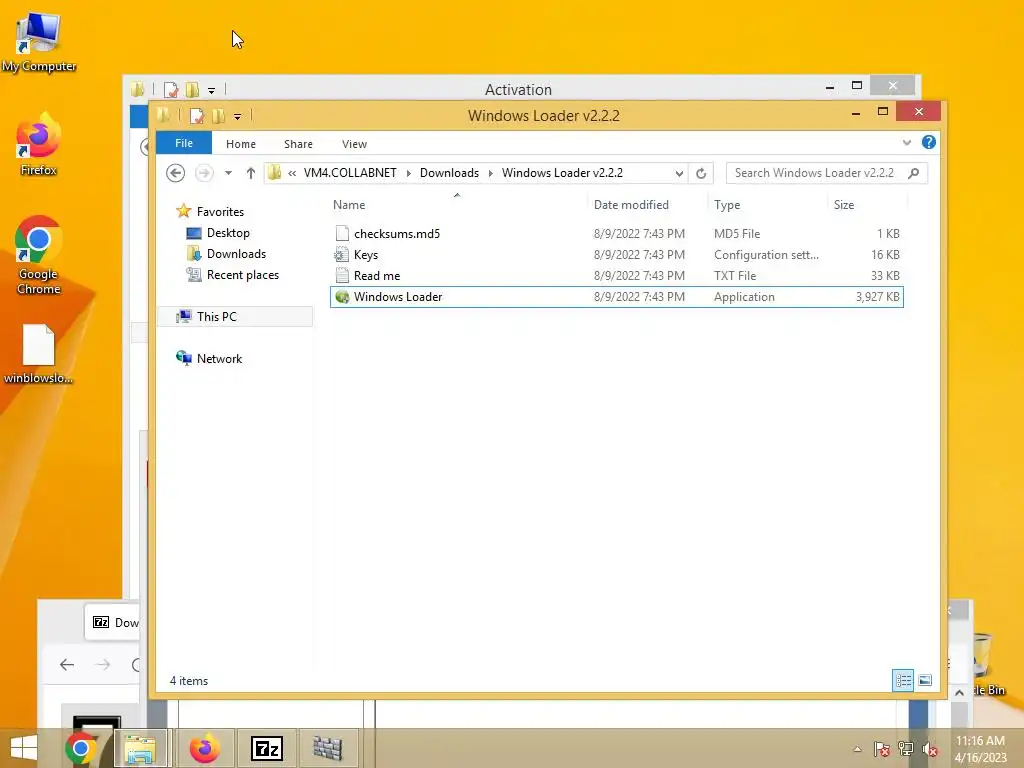This screenshot has width=1024, height=768.
Task: Click the Activation window title bar
Action: click(x=518, y=89)
